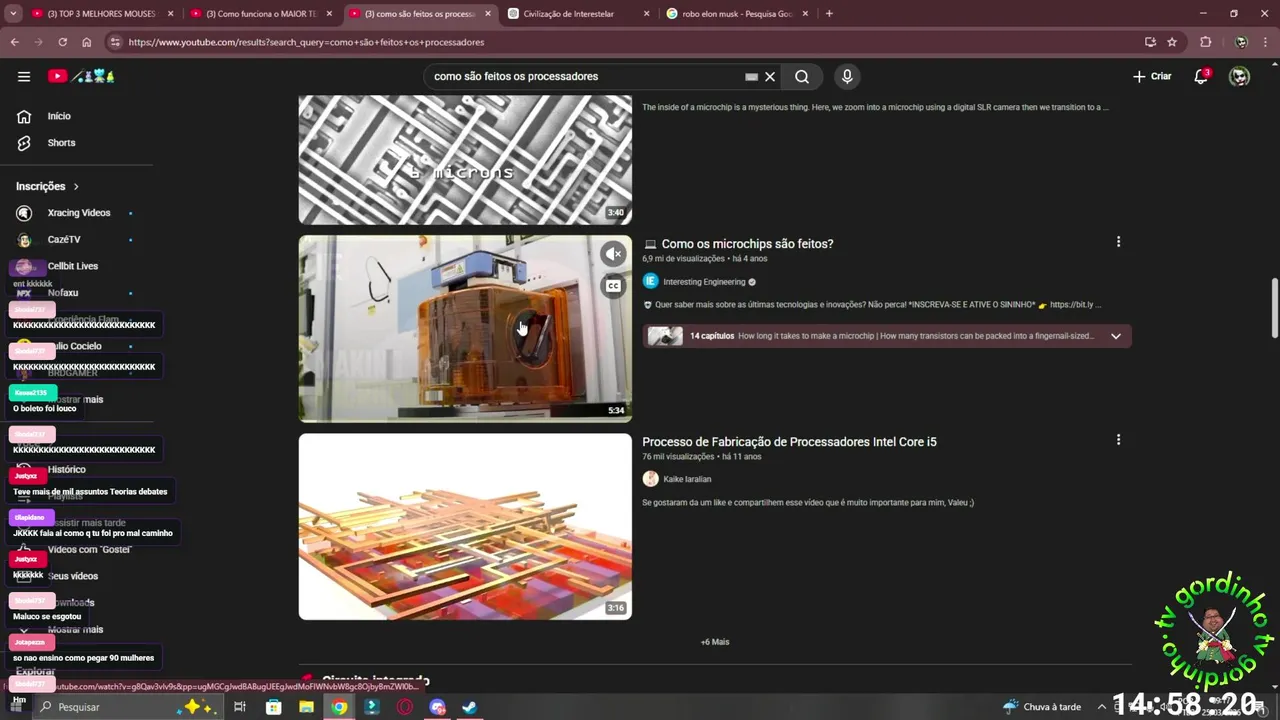Viewport: 1280px width, 720px height.
Task: Open options menu for Como os microchips video
Action: (1118, 242)
